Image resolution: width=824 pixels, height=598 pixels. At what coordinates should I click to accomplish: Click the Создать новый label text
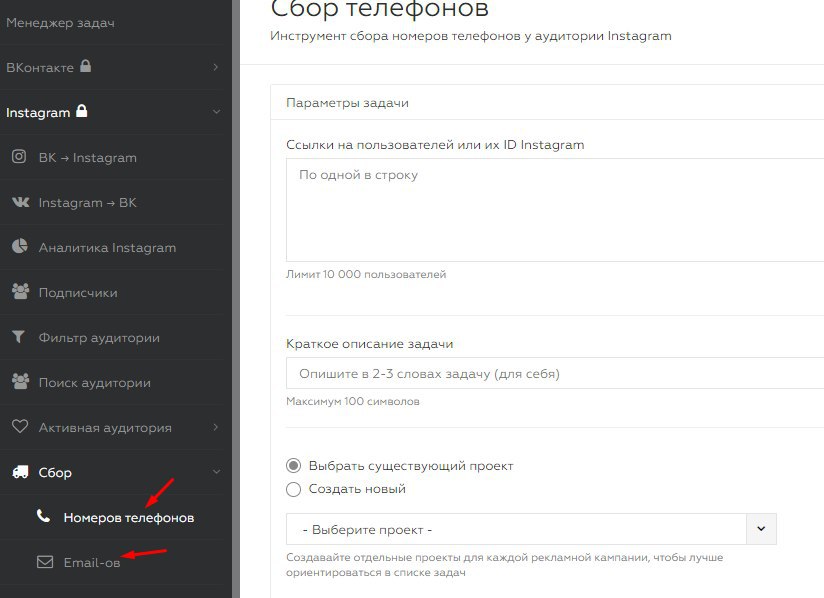point(357,489)
